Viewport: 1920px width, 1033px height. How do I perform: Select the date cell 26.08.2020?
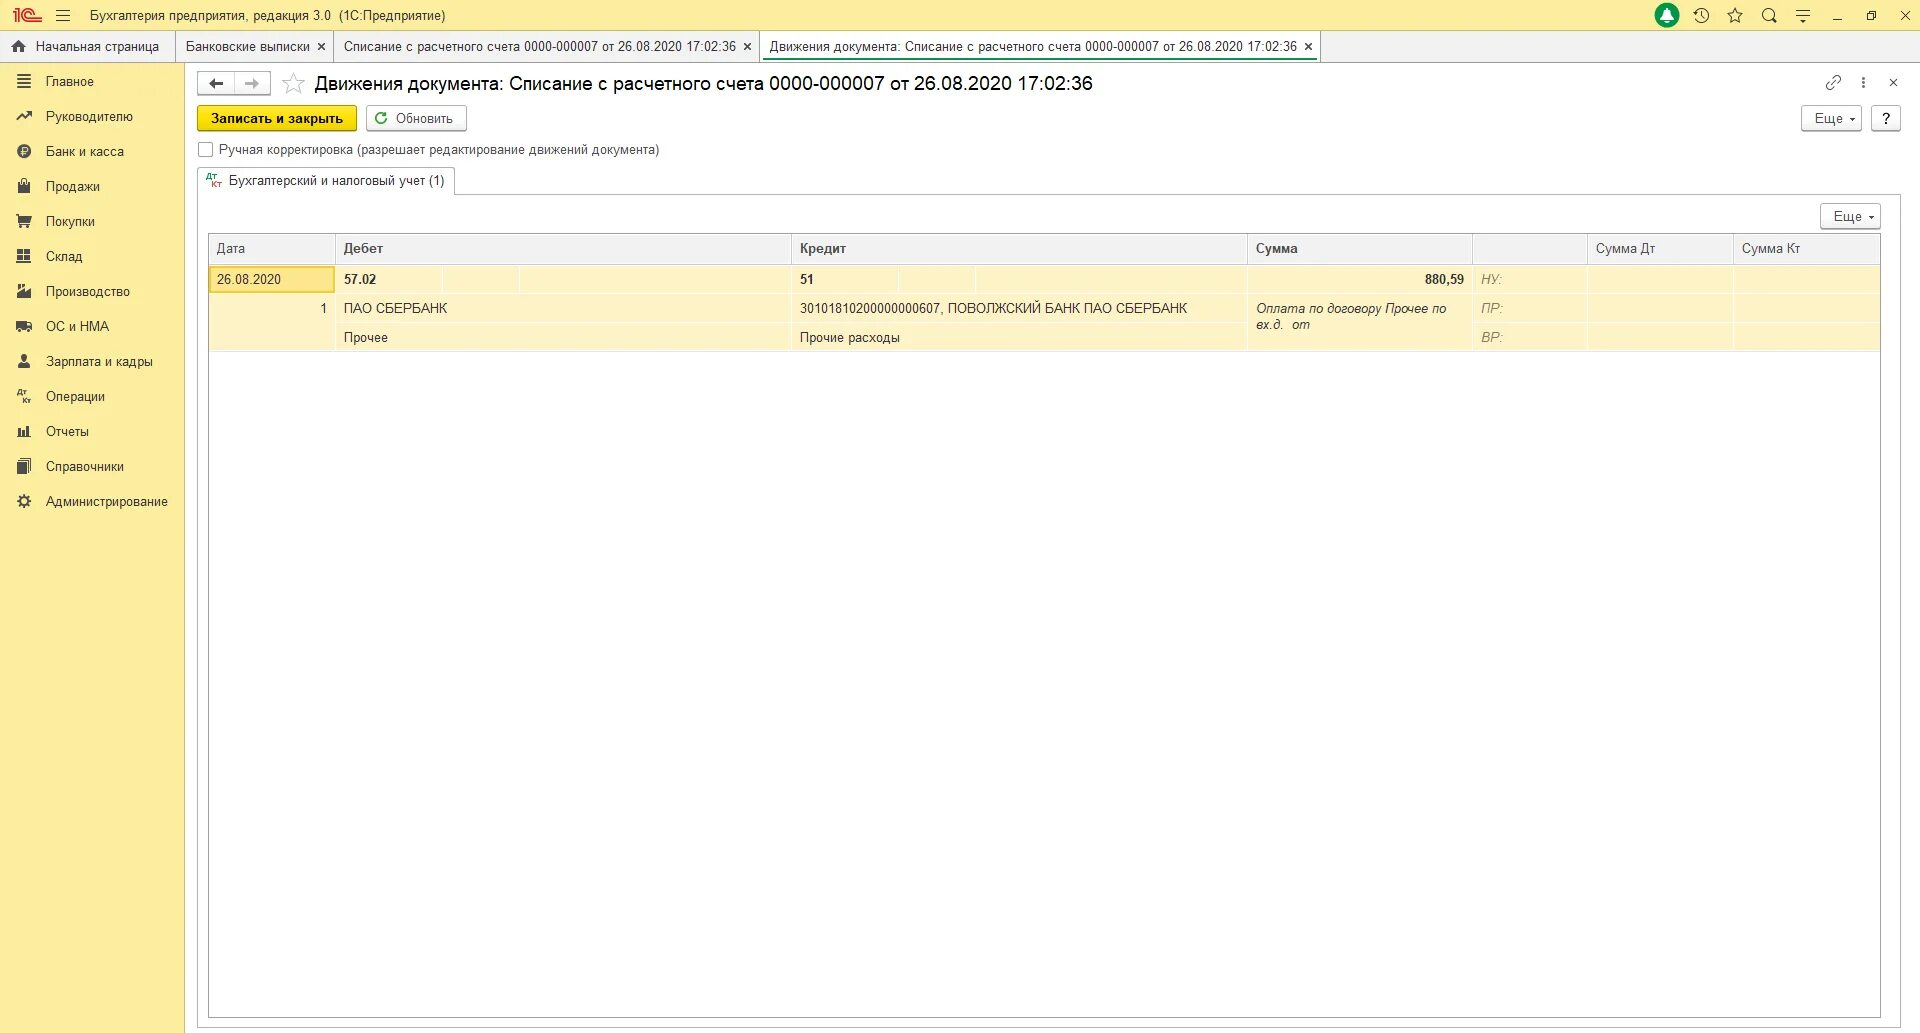tap(271, 280)
